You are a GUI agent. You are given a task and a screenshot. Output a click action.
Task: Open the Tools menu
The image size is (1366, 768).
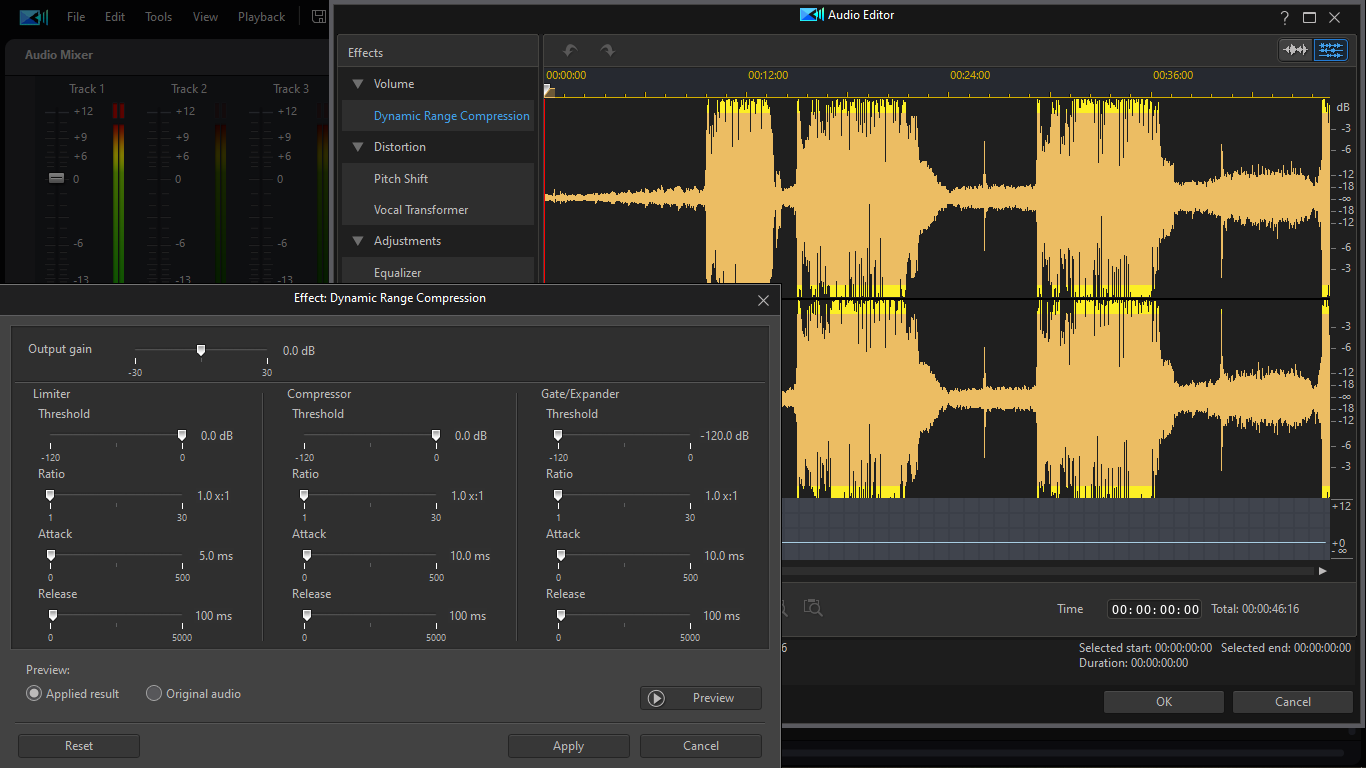point(158,17)
